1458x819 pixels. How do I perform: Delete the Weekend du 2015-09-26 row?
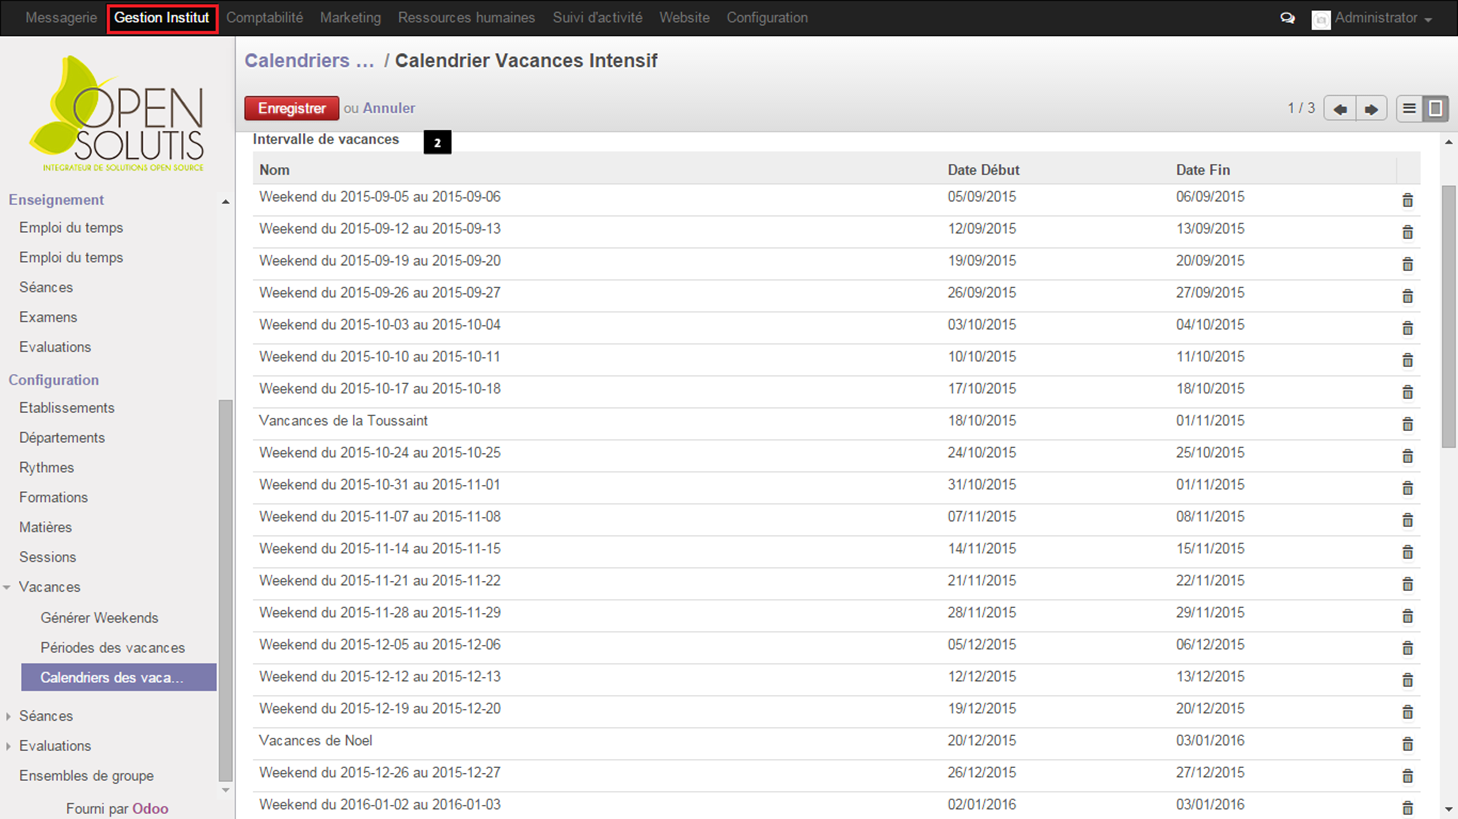pyautogui.click(x=1407, y=296)
